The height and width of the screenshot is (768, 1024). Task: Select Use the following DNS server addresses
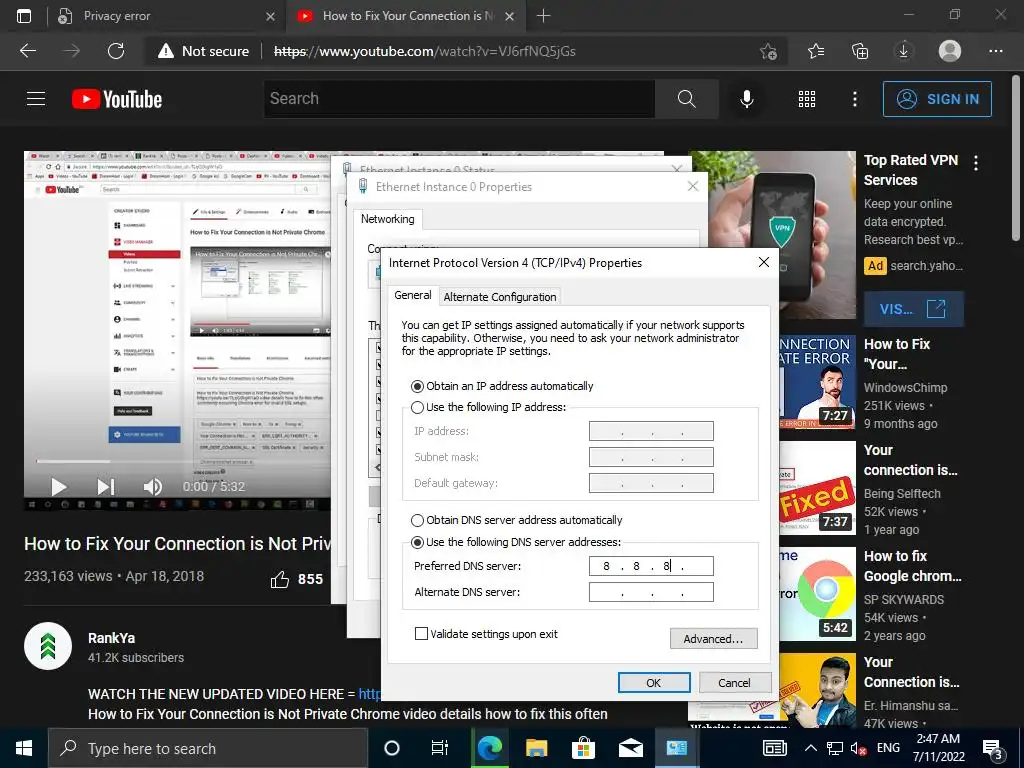coord(417,542)
